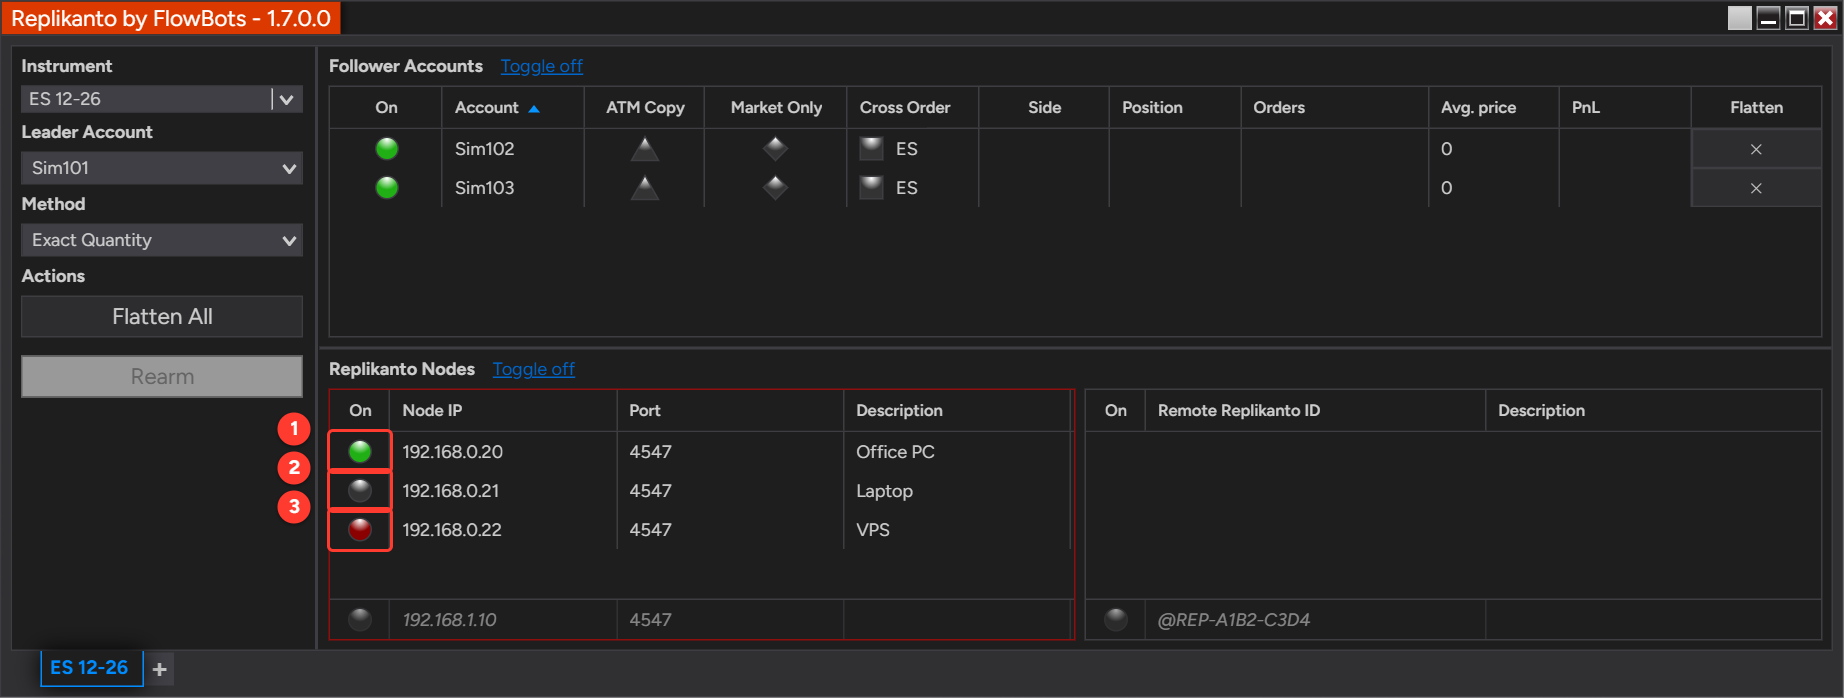The height and width of the screenshot is (698, 1844).
Task: Check Cross Order box for Sim102
Action: (x=872, y=149)
